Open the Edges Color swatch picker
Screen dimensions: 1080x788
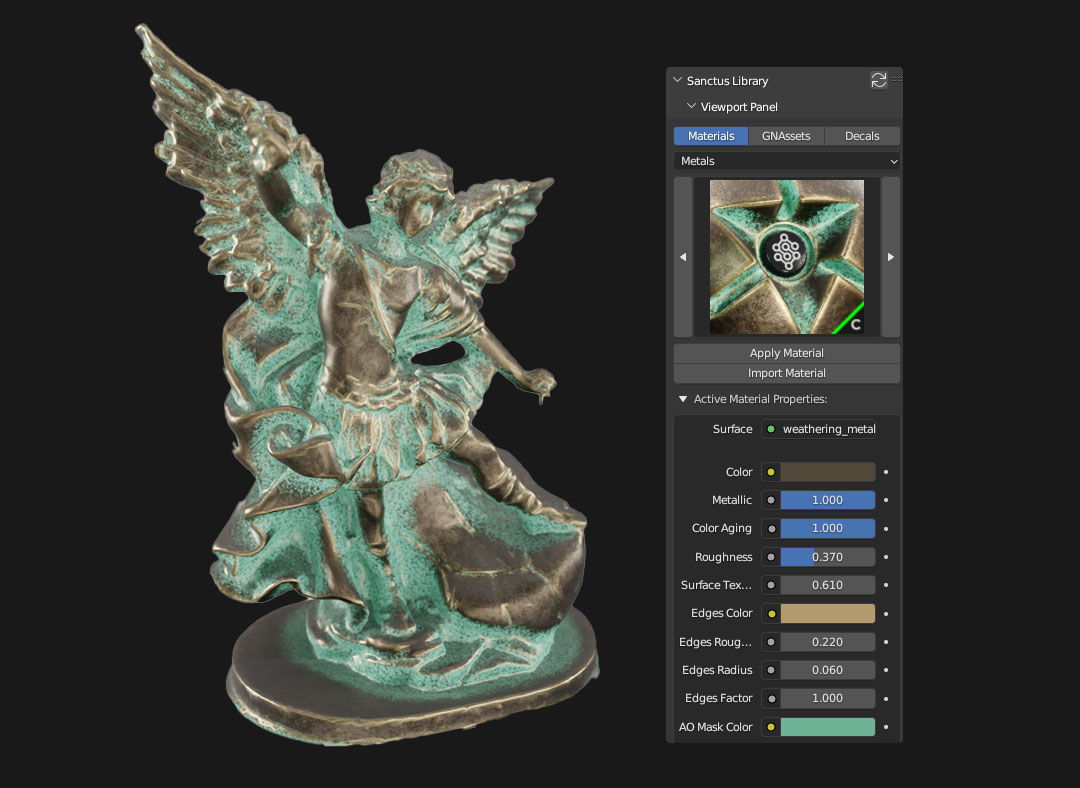pos(828,613)
